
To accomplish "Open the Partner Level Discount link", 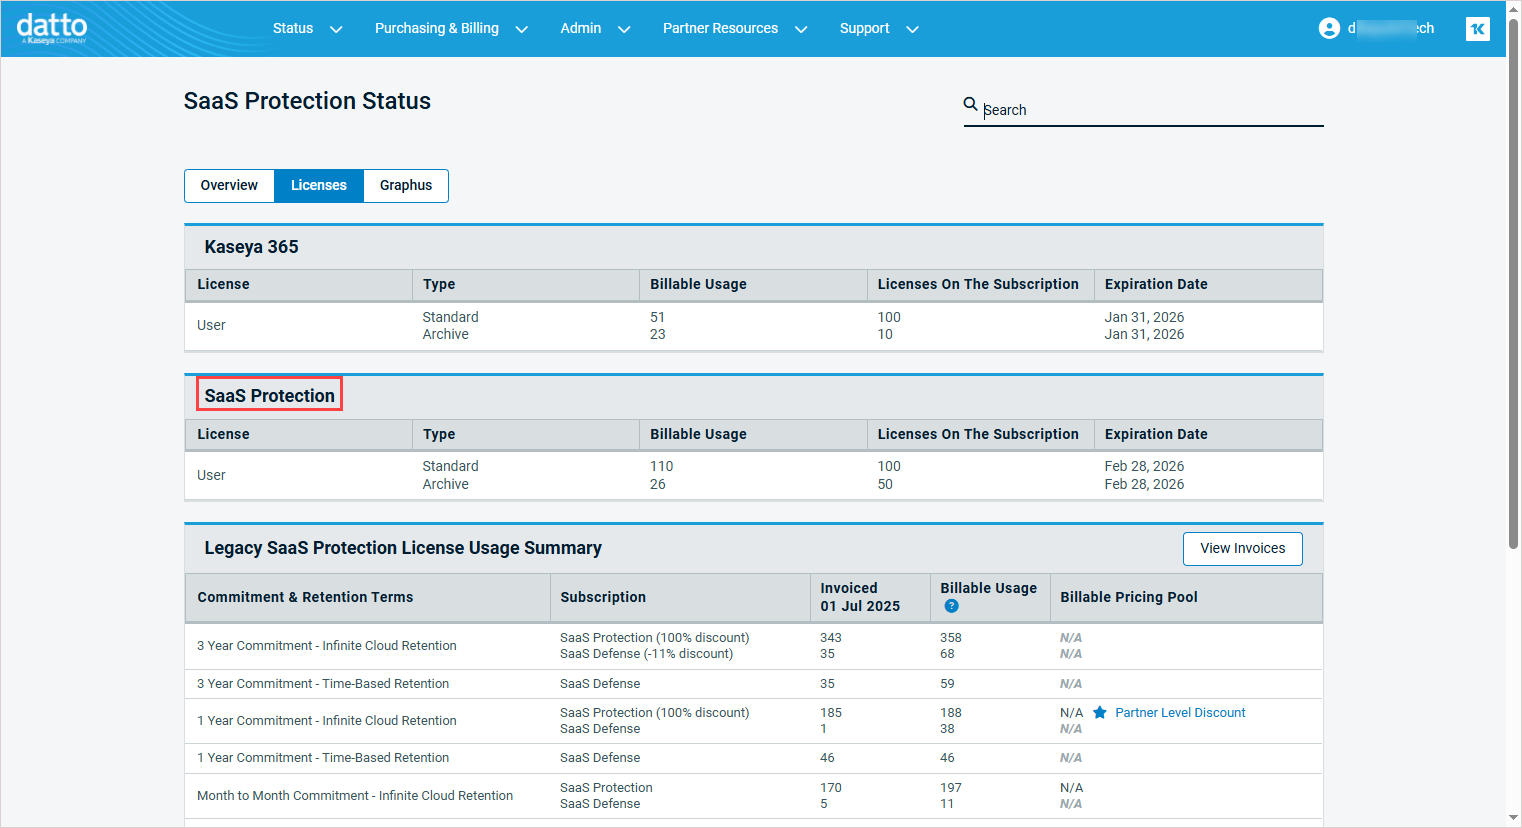I will pyautogui.click(x=1180, y=713).
